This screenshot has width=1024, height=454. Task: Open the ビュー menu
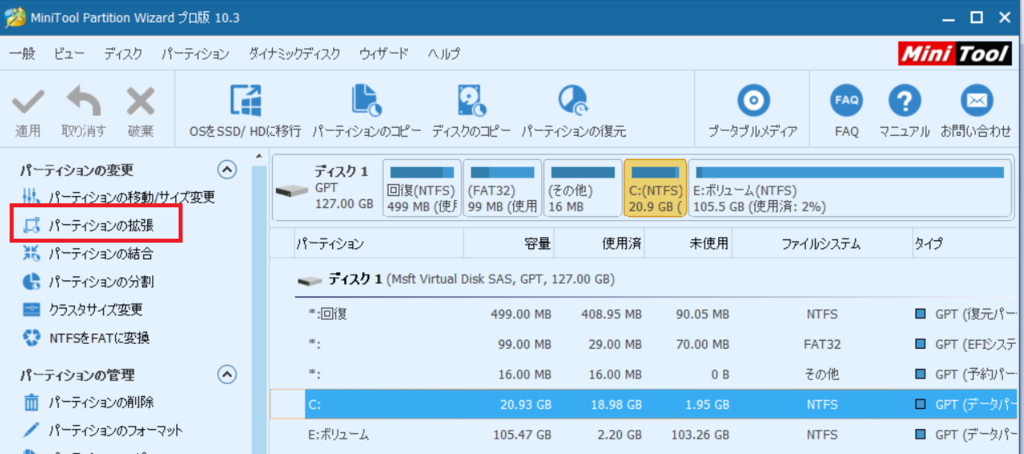69,54
